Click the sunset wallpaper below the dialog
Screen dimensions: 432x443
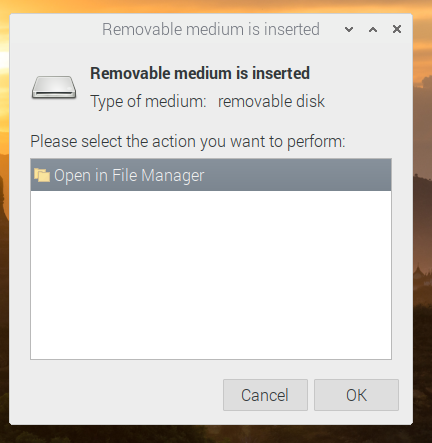[x=216, y=434]
